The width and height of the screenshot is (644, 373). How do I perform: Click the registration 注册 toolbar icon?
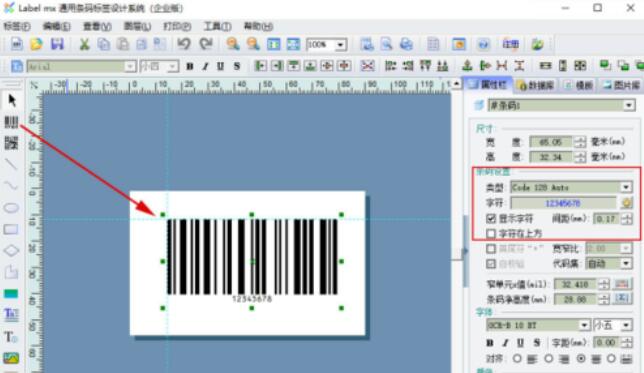pos(511,44)
